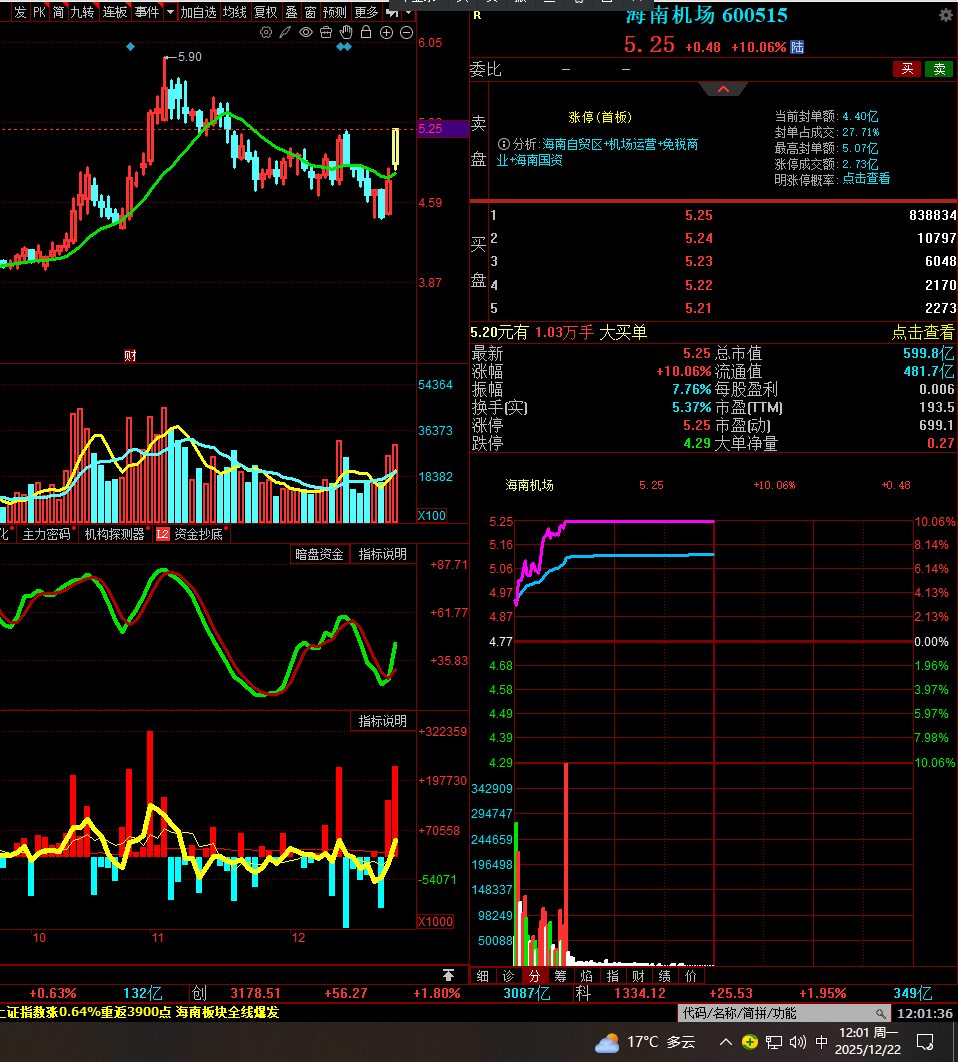Screen dimensions: 958x1062
Task: Click red 买 buy button
Action: coord(907,68)
